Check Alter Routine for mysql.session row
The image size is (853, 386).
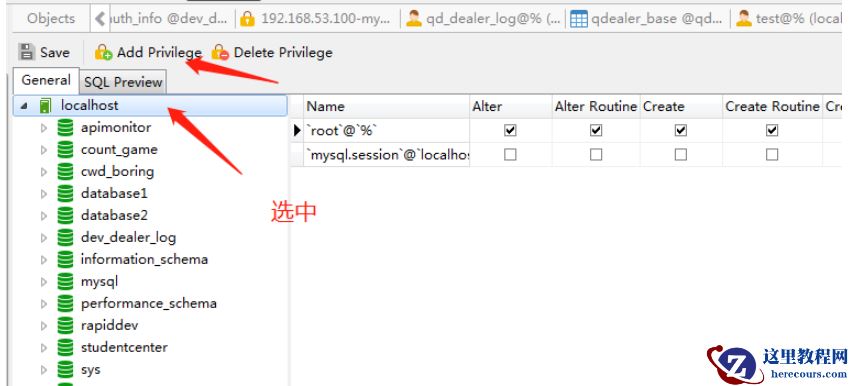596,155
